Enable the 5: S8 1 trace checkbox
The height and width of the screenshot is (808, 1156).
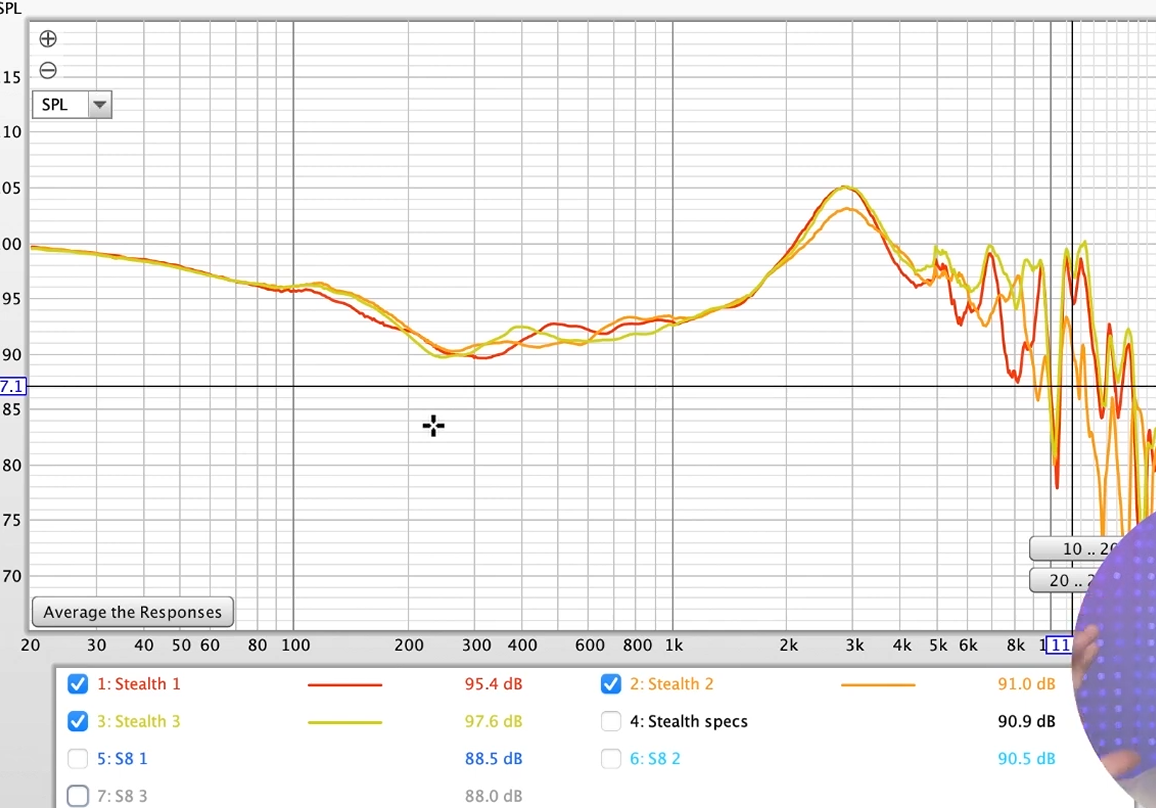point(77,759)
